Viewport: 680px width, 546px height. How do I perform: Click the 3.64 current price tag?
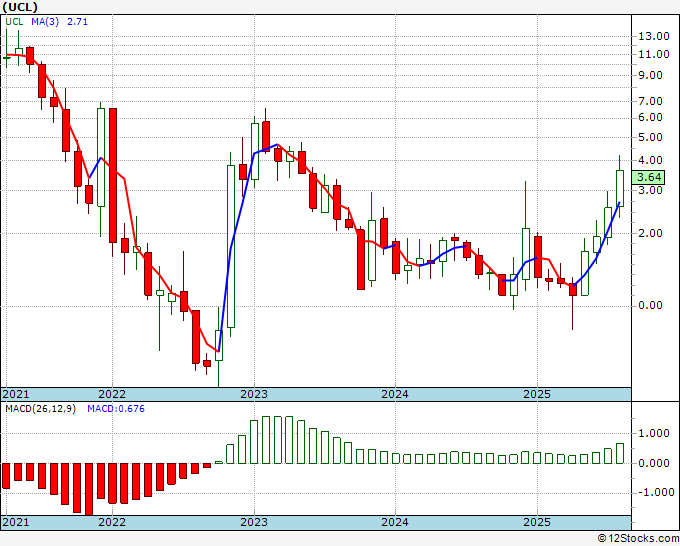[x=648, y=177]
